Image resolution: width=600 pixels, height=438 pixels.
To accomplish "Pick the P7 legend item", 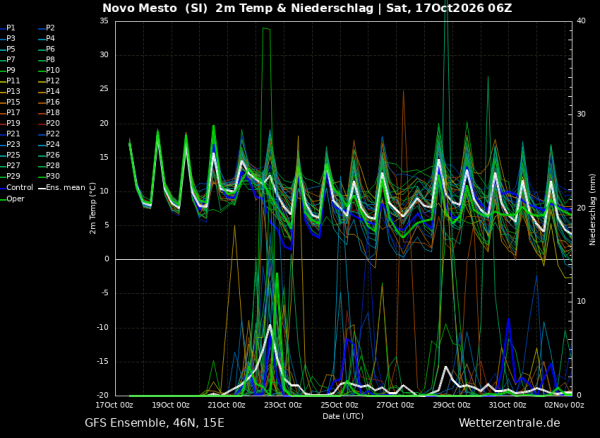I will click(8, 60).
